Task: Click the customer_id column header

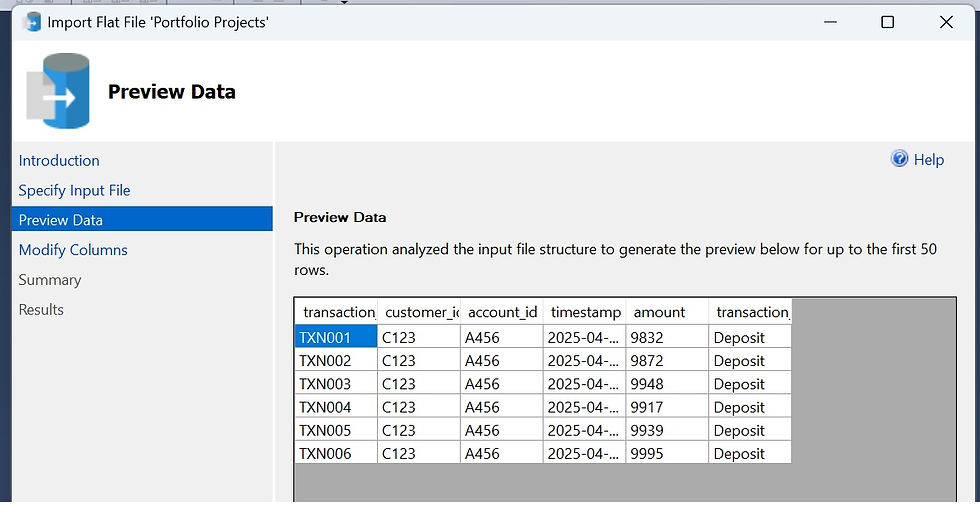Action: (x=419, y=312)
